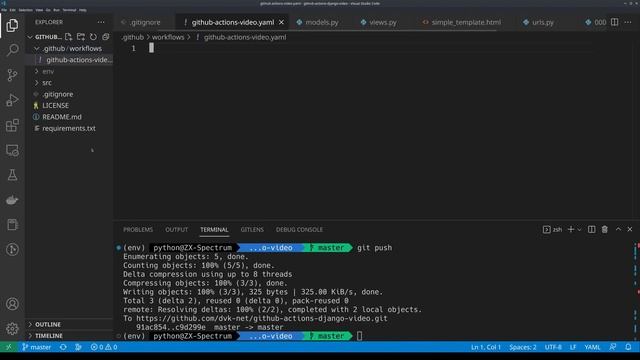Viewport: 640px width, 360px height.
Task: Switch to the urls.py editor tab
Action: click(x=542, y=22)
